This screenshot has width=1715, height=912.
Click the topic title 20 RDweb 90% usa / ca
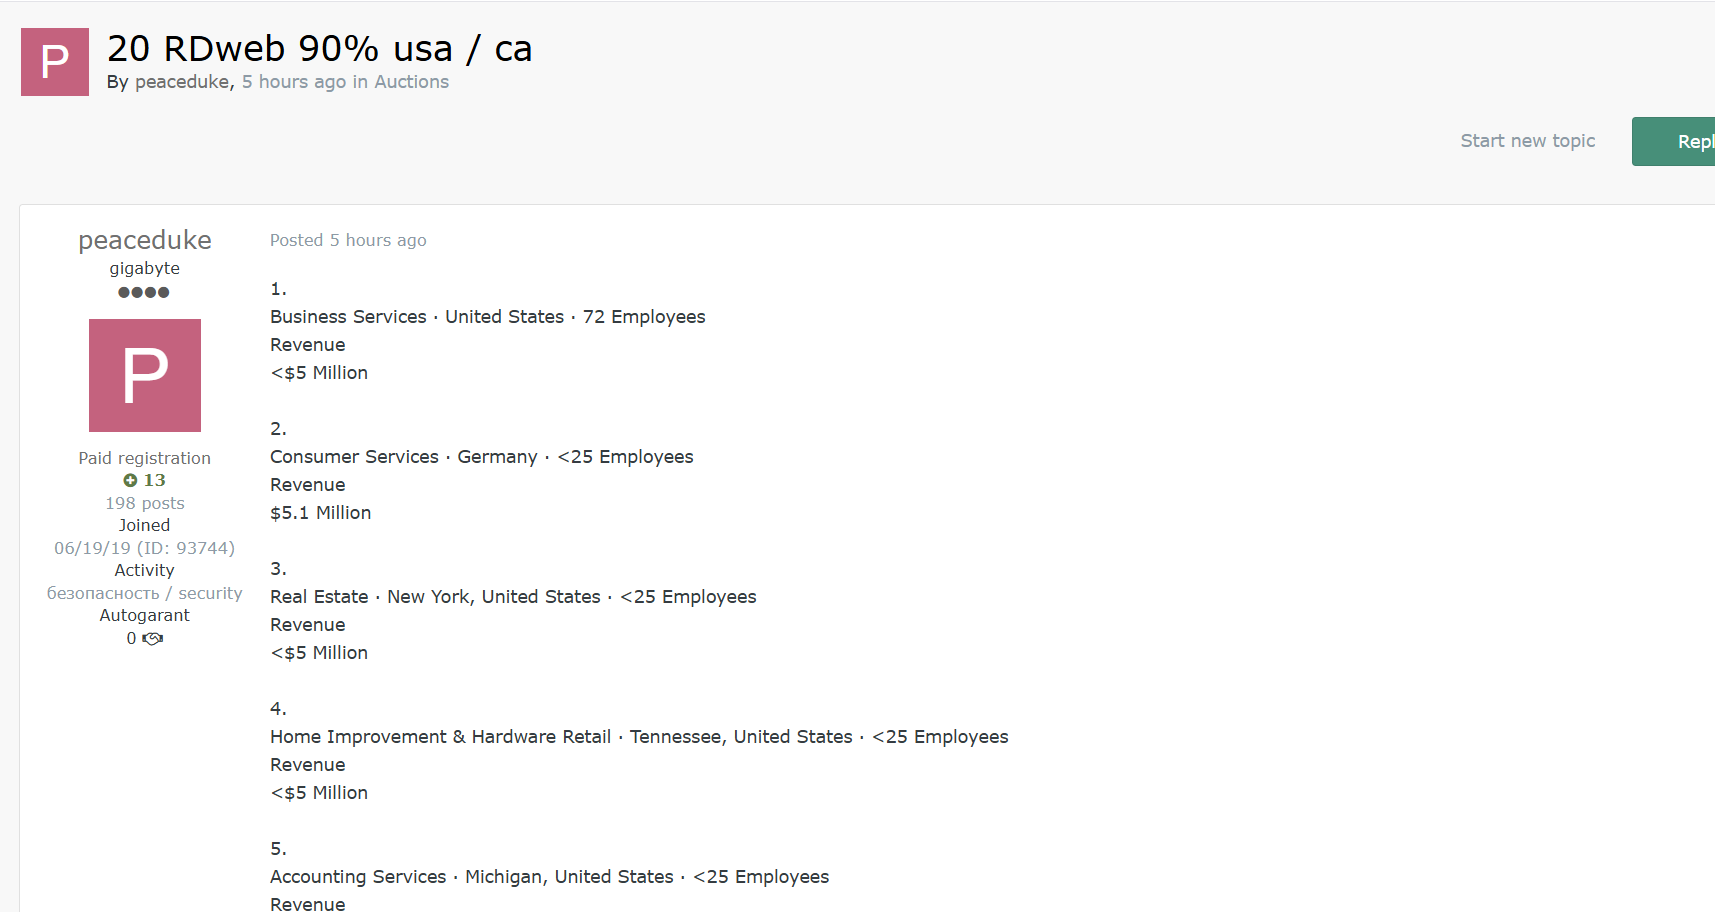(319, 48)
